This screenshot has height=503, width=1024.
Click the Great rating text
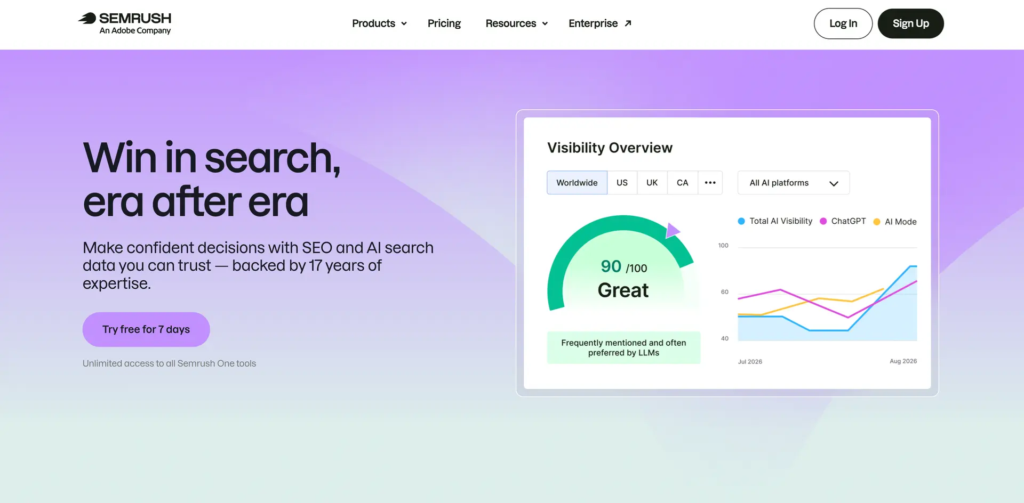623,290
